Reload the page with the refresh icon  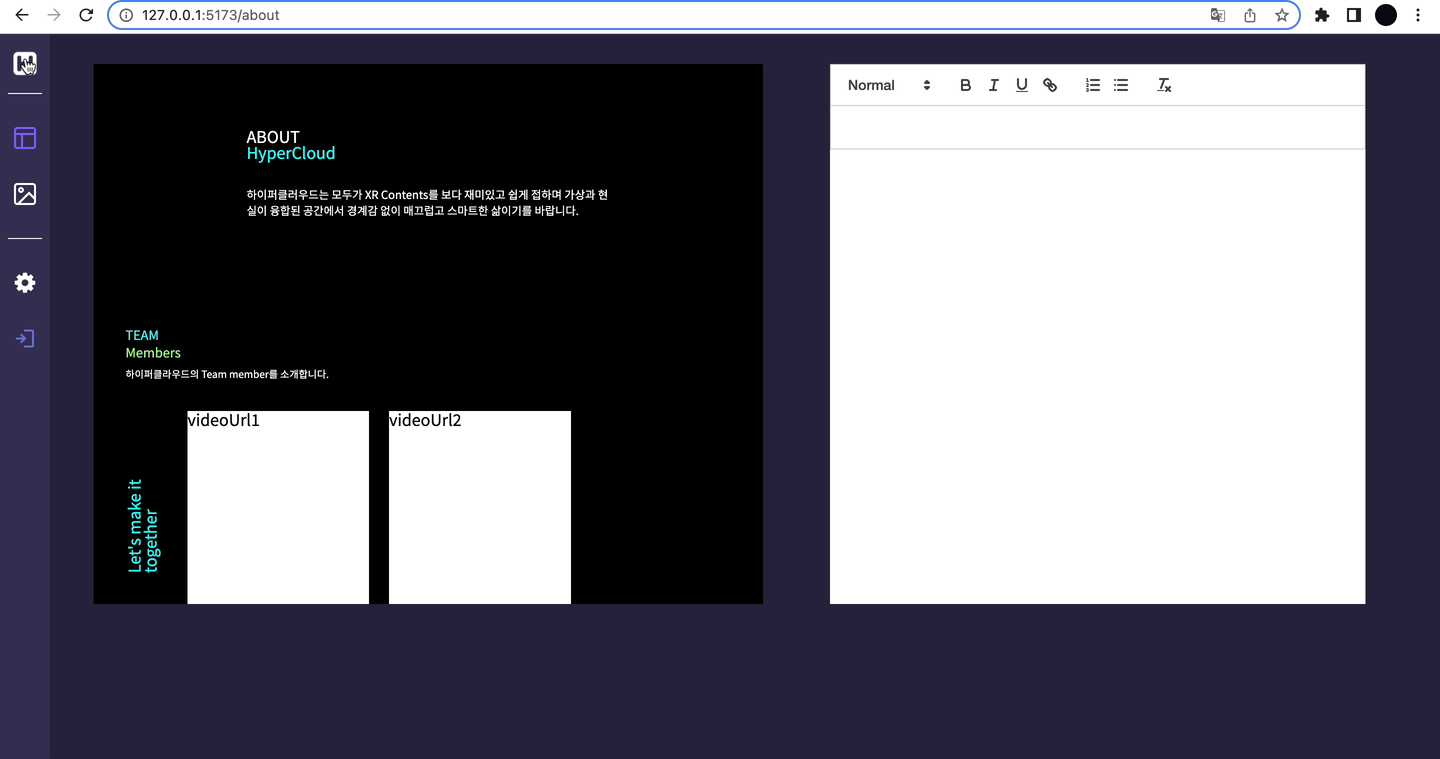[x=86, y=15]
